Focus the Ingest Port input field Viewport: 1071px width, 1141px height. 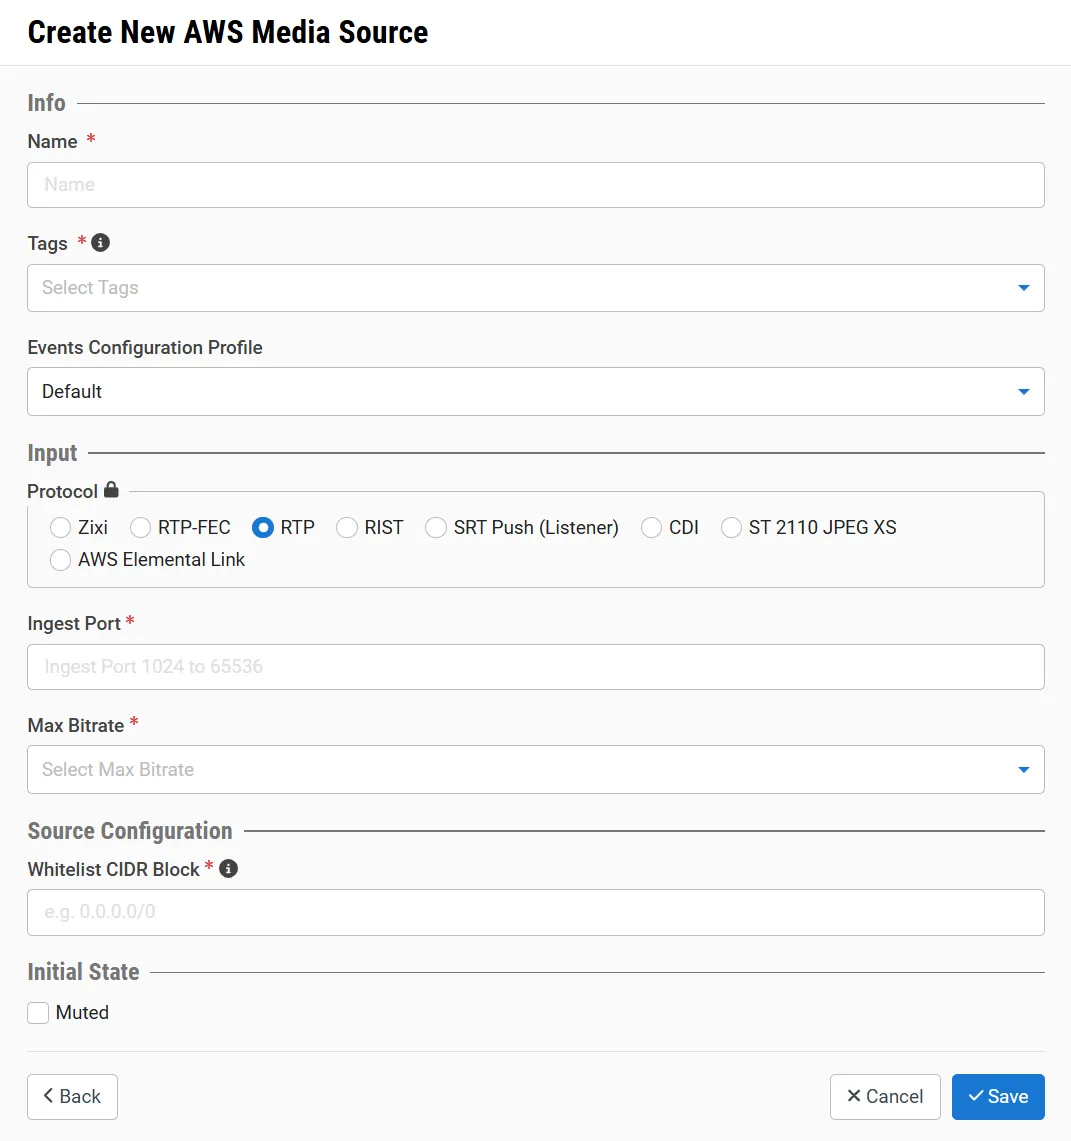pos(536,667)
